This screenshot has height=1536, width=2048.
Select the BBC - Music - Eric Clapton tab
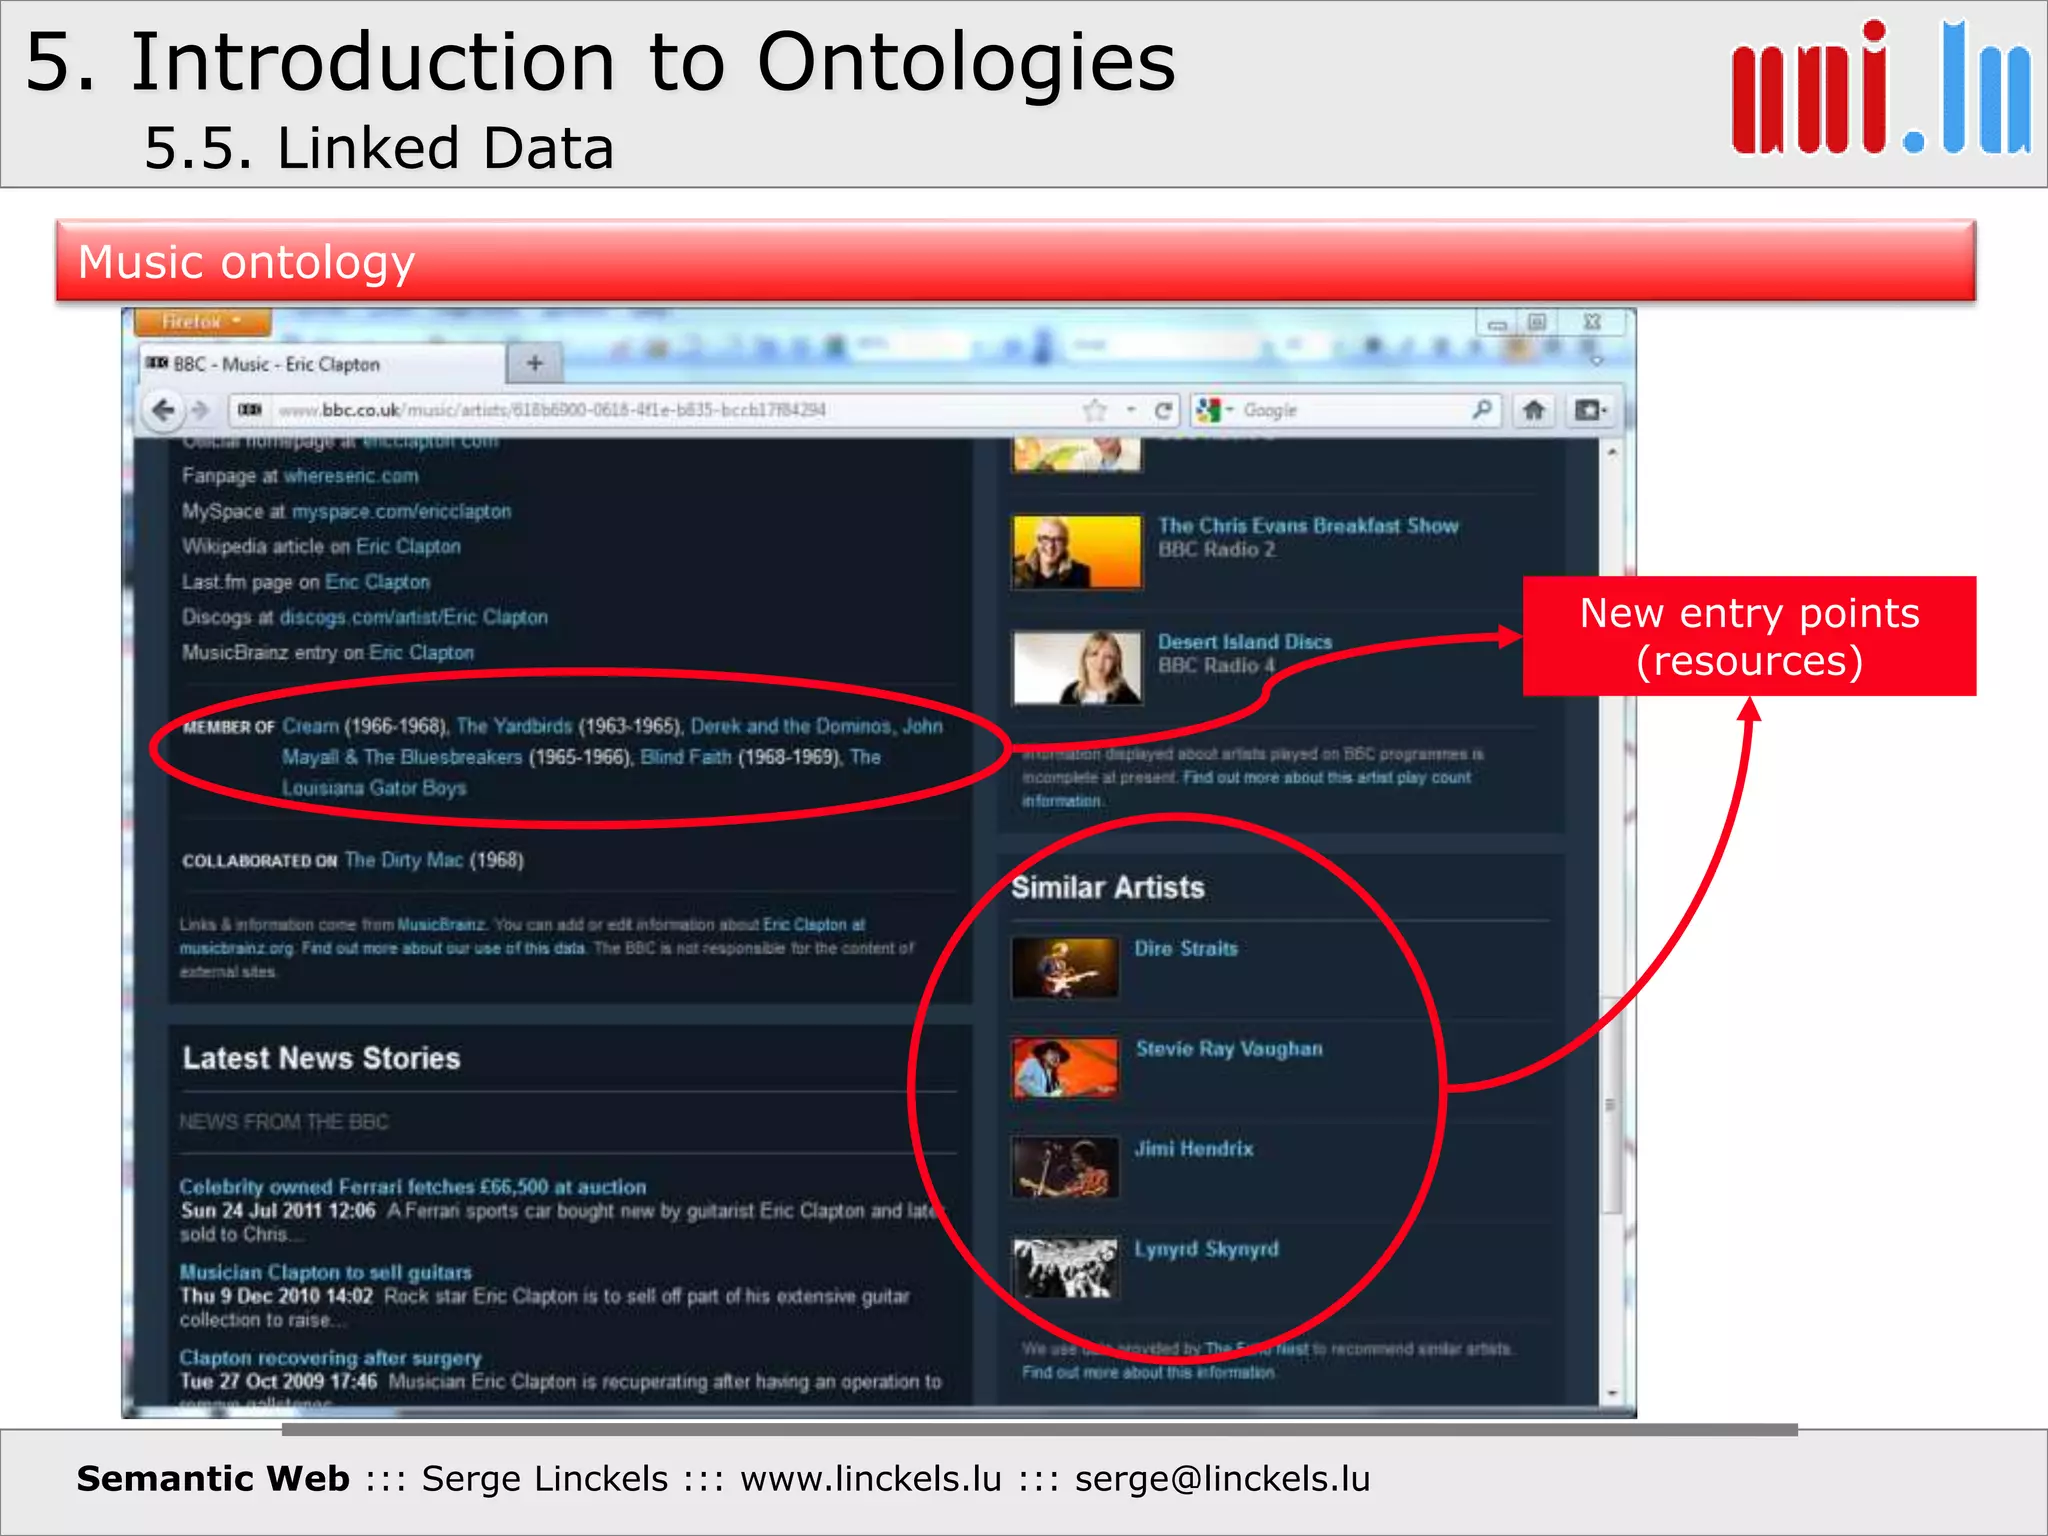point(320,365)
